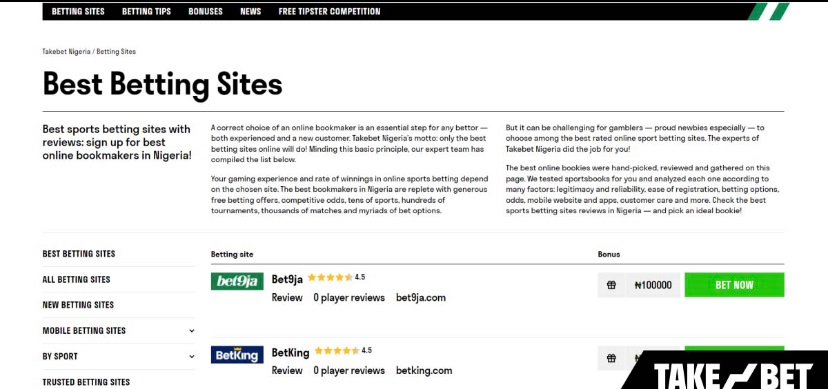Expand the By Sport chevron

[191, 356]
